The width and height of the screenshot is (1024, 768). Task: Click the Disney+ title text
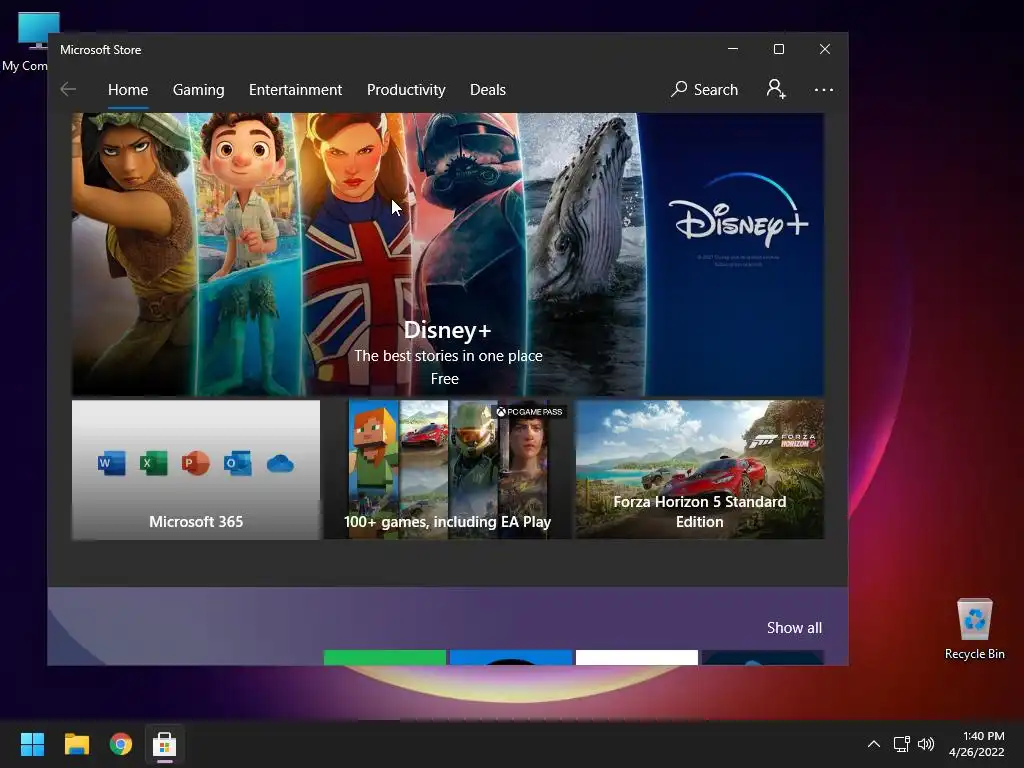(447, 330)
